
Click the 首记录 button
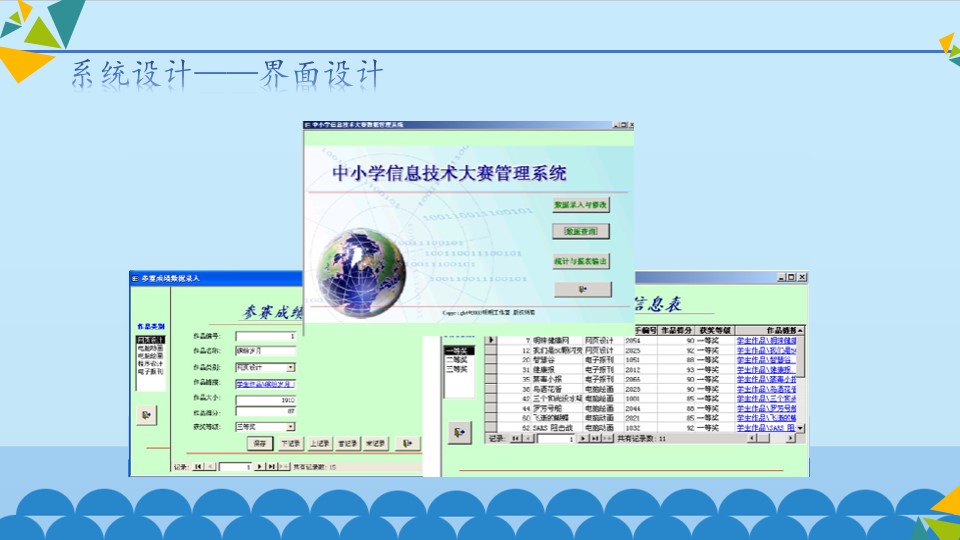[x=347, y=443]
